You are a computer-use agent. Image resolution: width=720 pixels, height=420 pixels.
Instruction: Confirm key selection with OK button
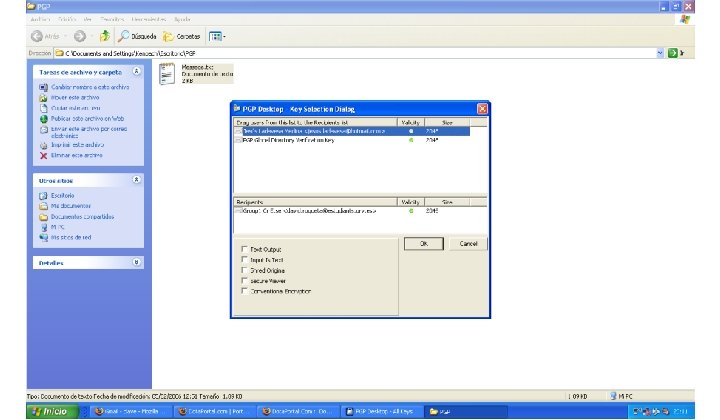pyautogui.click(x=424, y=244)
